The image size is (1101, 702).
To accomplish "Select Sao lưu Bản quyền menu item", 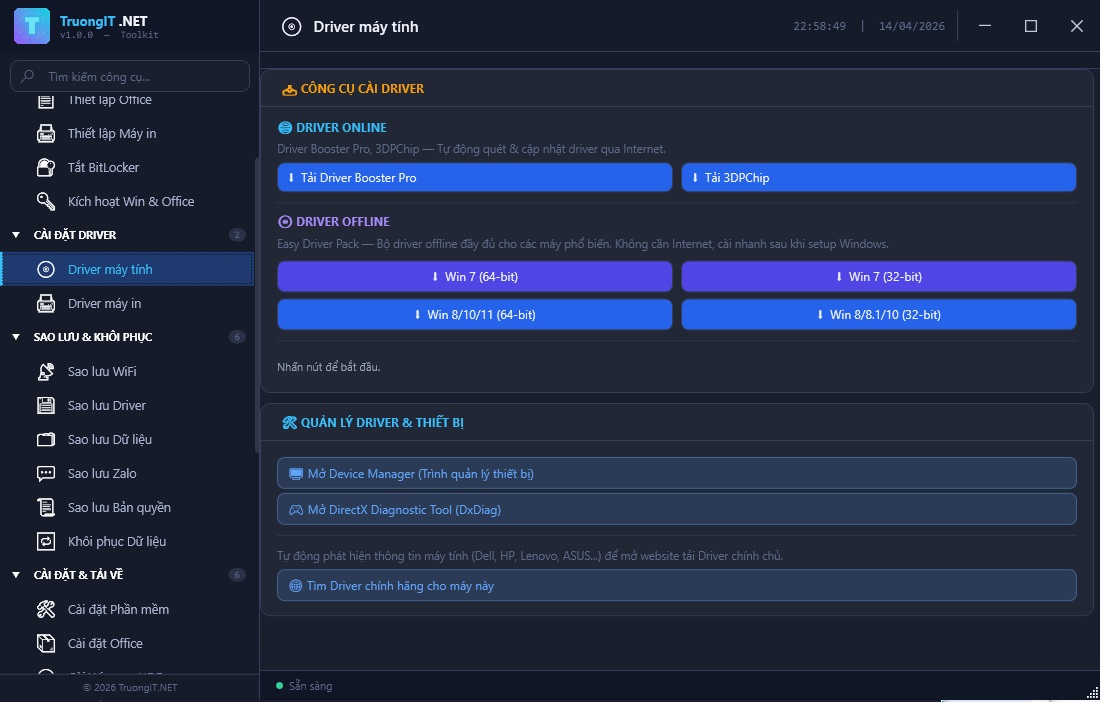I will [x=119, y=507].
